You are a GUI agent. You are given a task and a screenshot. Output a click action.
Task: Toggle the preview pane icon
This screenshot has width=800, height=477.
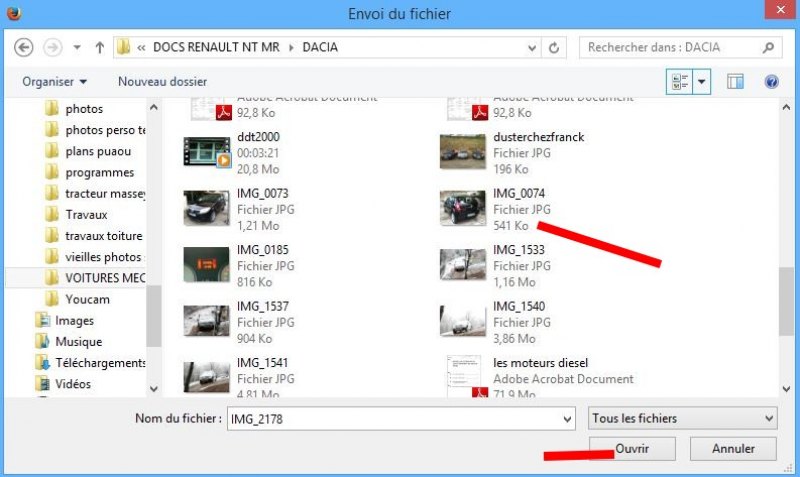pyautogui.click(x=735, y=82)
